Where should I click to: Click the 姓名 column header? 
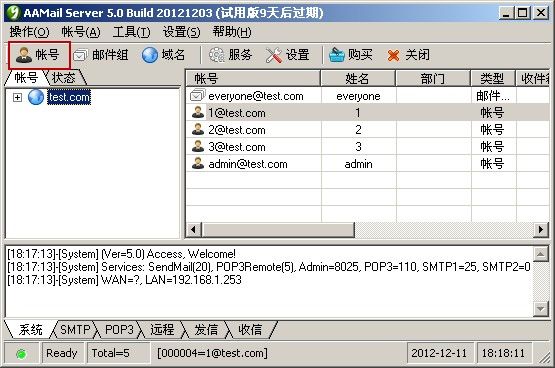(357, 78)
